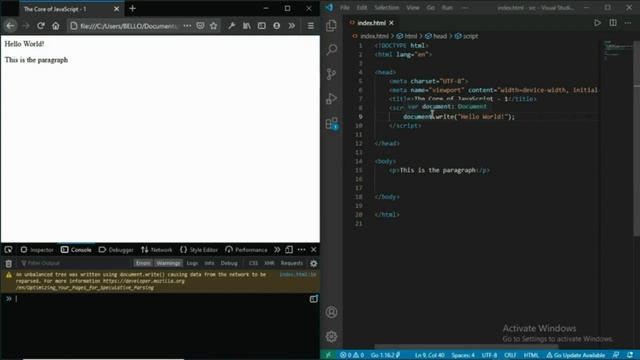Toggle responsive design mode icon
The height and width of the screenshot is (360, 640).
(x=289, y=249)
